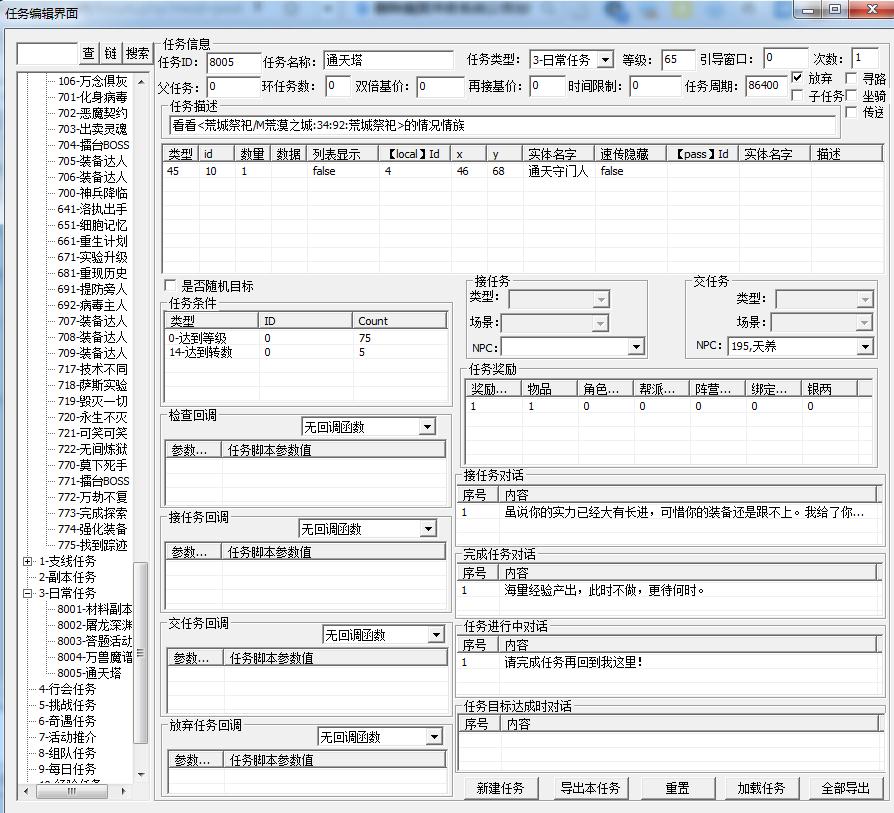Collapse the 3-日常任务 tree node
The height and width of the screenshot is (813, 894).
point(27,593)
